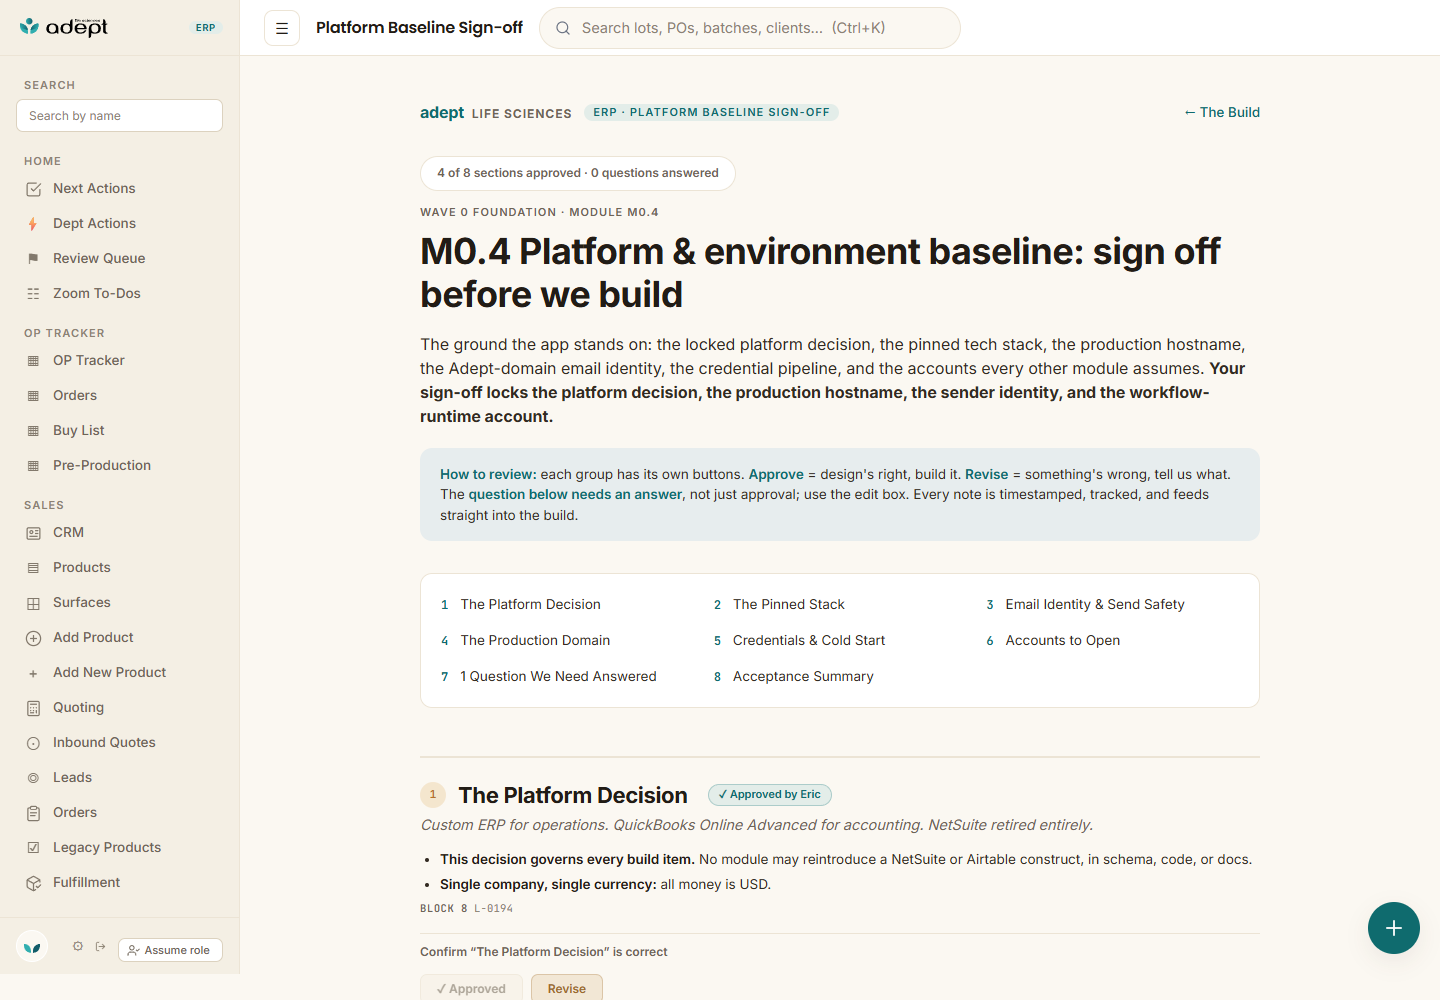Toggle the sidebar with the hamburger icon

[282, 28]
